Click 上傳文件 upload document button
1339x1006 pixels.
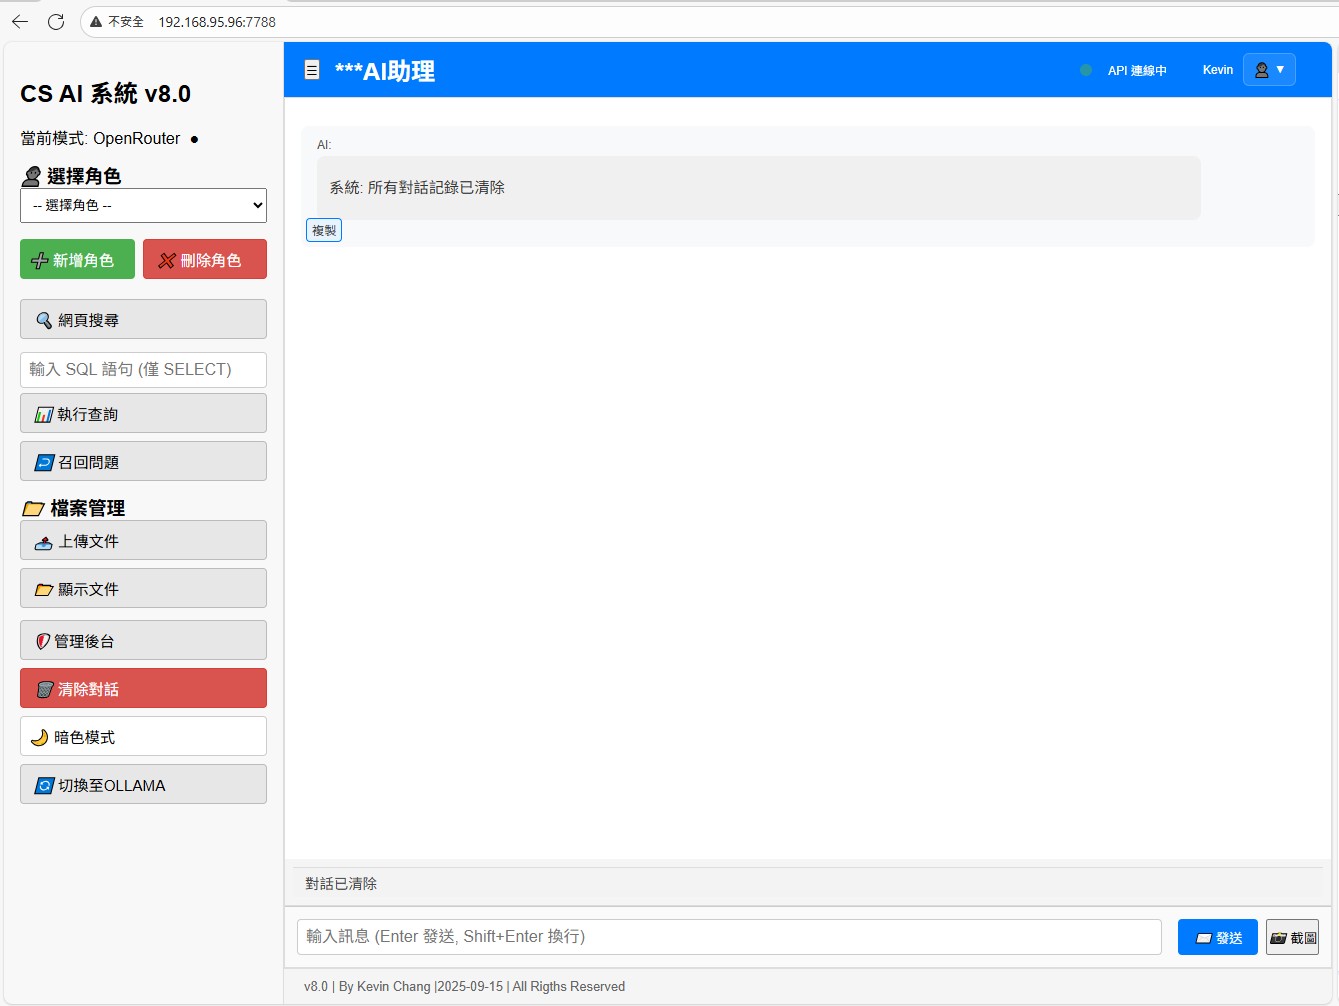(x=143, y=540)
